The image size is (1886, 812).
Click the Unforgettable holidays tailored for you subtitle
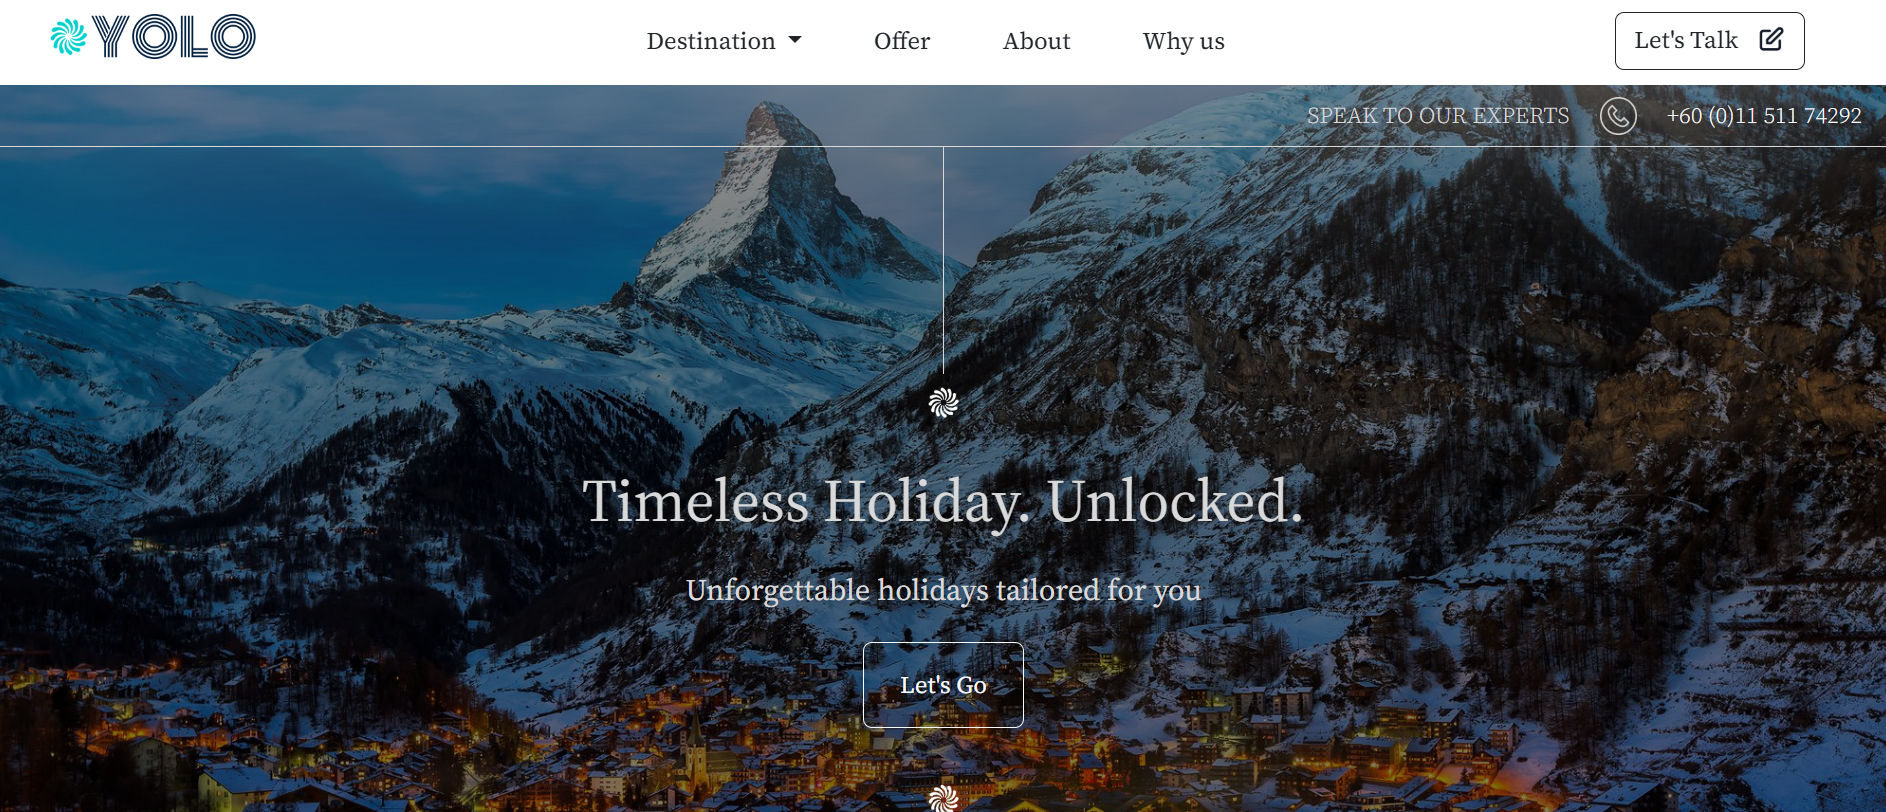[x=943, y=590]
